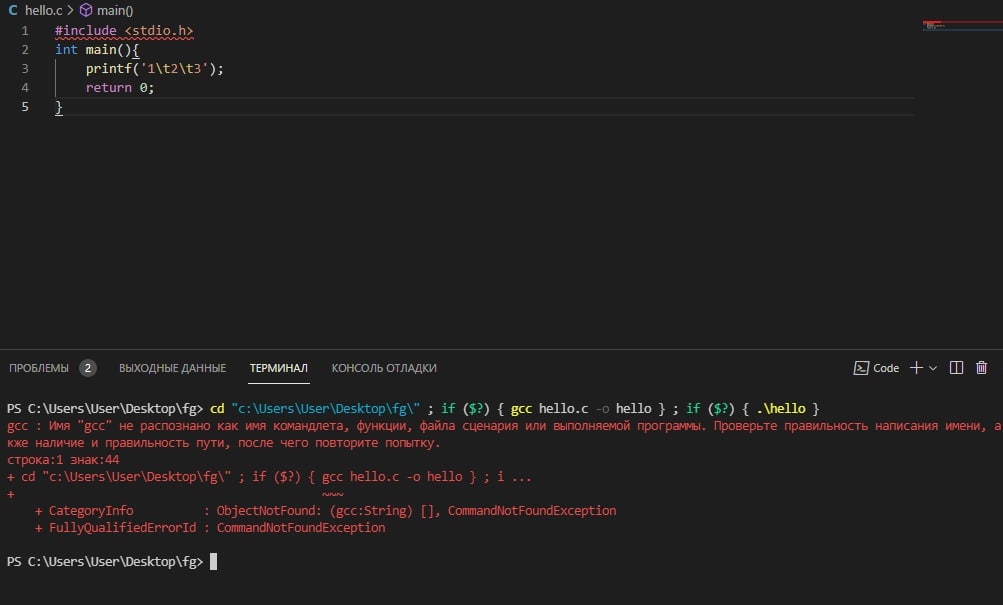Image resolution: width=1003 pixels, height=605 pixels.
Task: Click line number 2 in the gutter
Action: (x=25, y=50)
